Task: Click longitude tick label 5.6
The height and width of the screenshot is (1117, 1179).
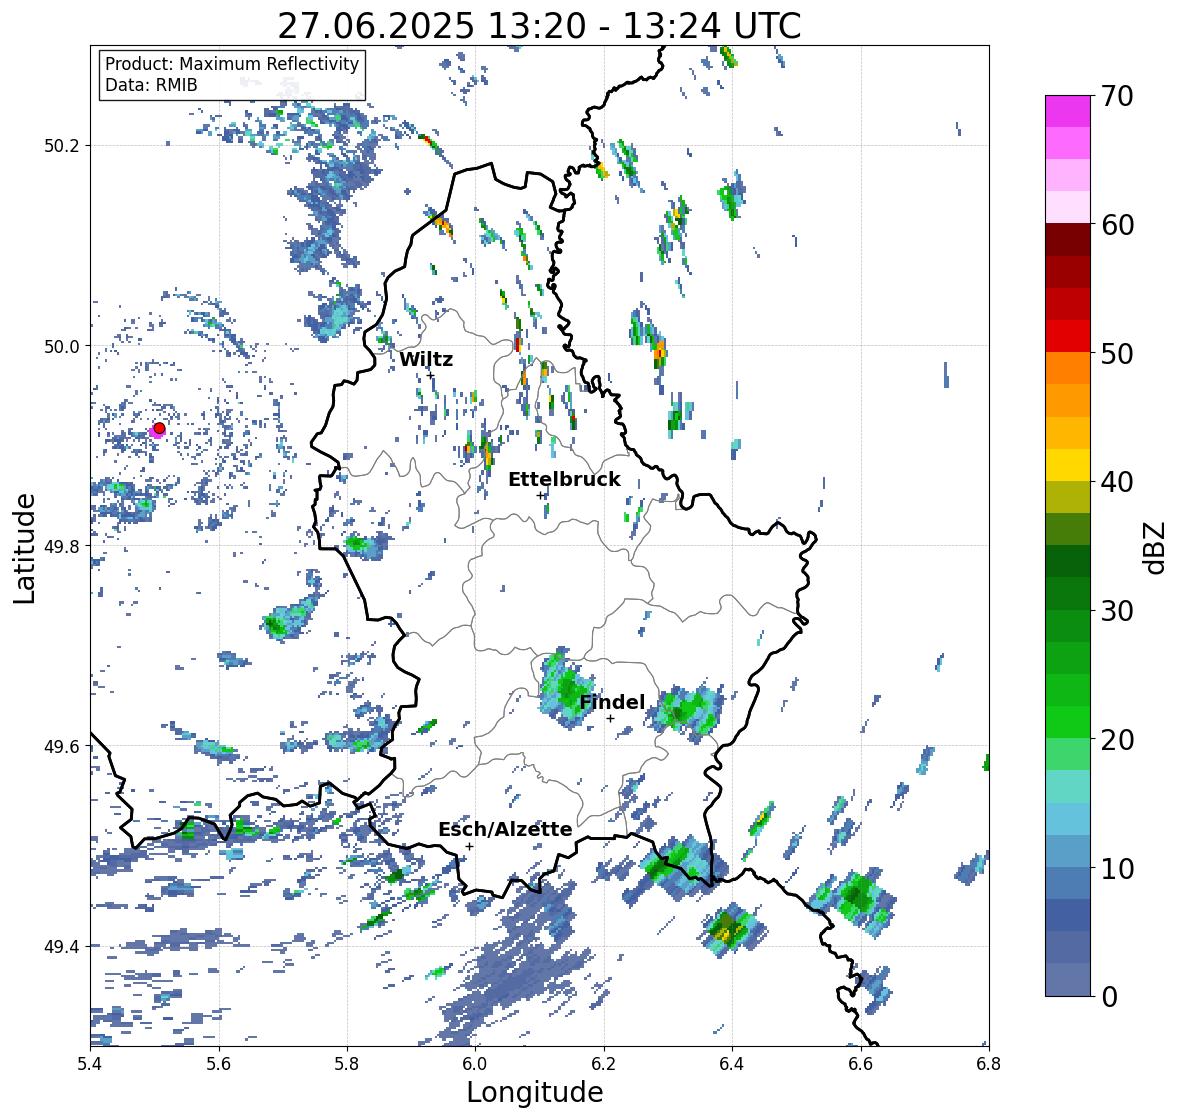Action: pos(219,1064)
